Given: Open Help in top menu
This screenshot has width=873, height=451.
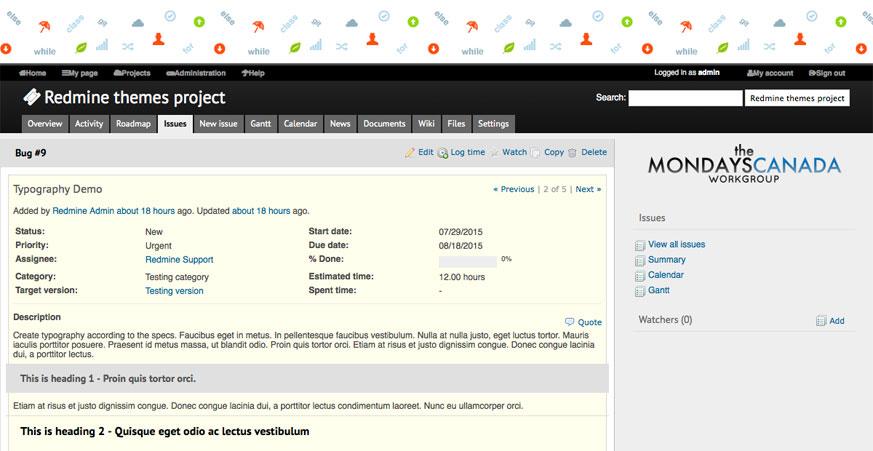Looking at the screenshot, I should pyautogui.click(x=253, y=73).
